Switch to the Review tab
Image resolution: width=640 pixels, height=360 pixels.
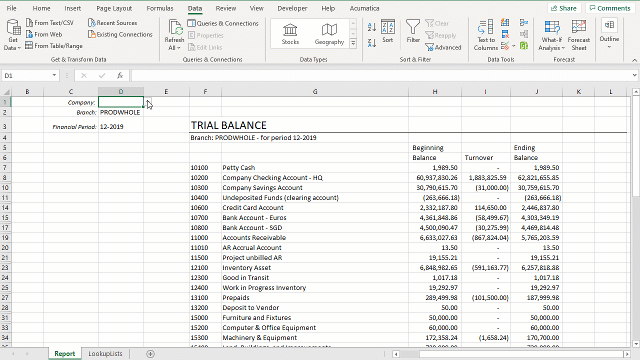pyautogui.click(x=226, y=8)
